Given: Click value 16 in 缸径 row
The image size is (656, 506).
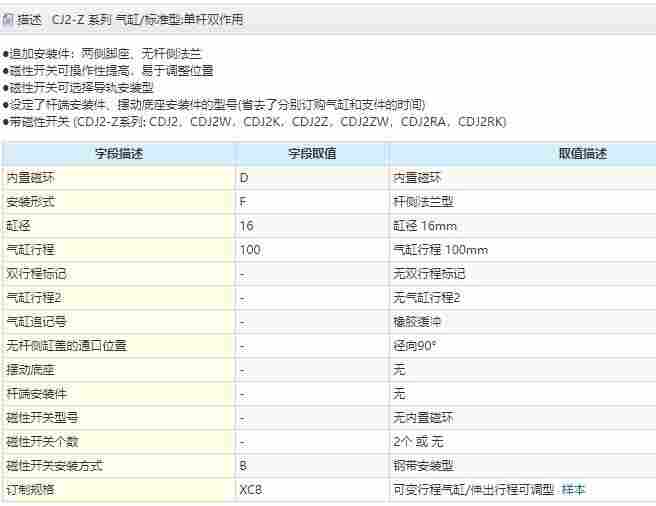Looking at the screenshot, I should point(312,226).
